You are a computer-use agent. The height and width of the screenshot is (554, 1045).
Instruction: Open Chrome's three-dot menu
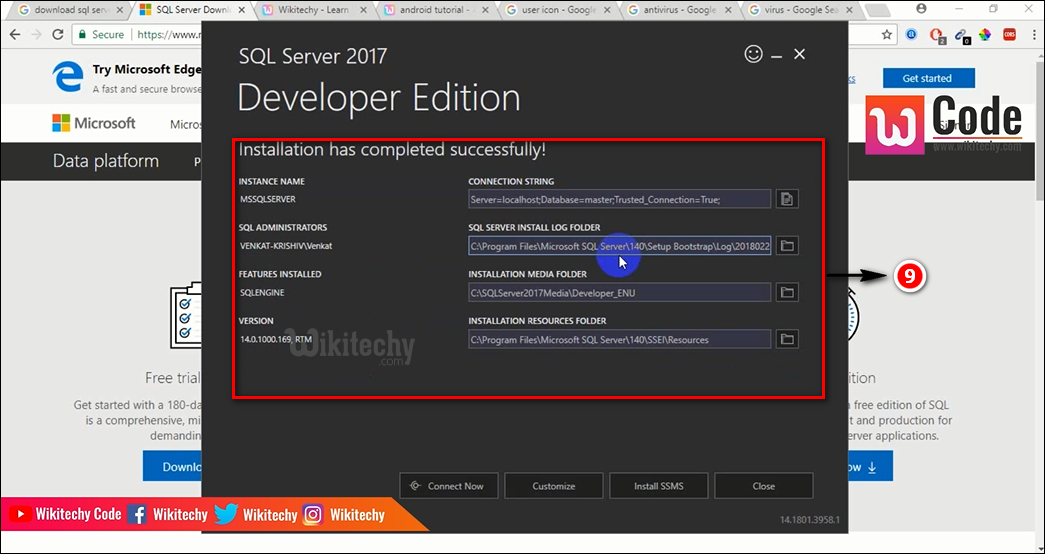[1032, 34]
